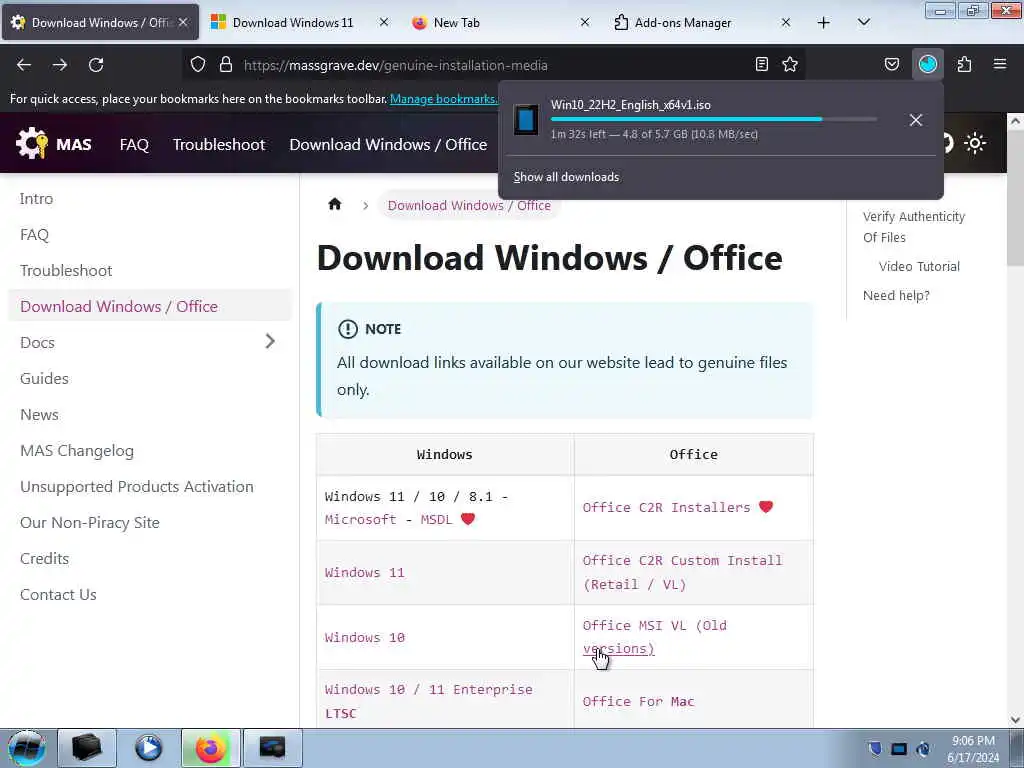Close the Download Windows 11 tab
Screen dimensions: 1024x768
point(384,22)
